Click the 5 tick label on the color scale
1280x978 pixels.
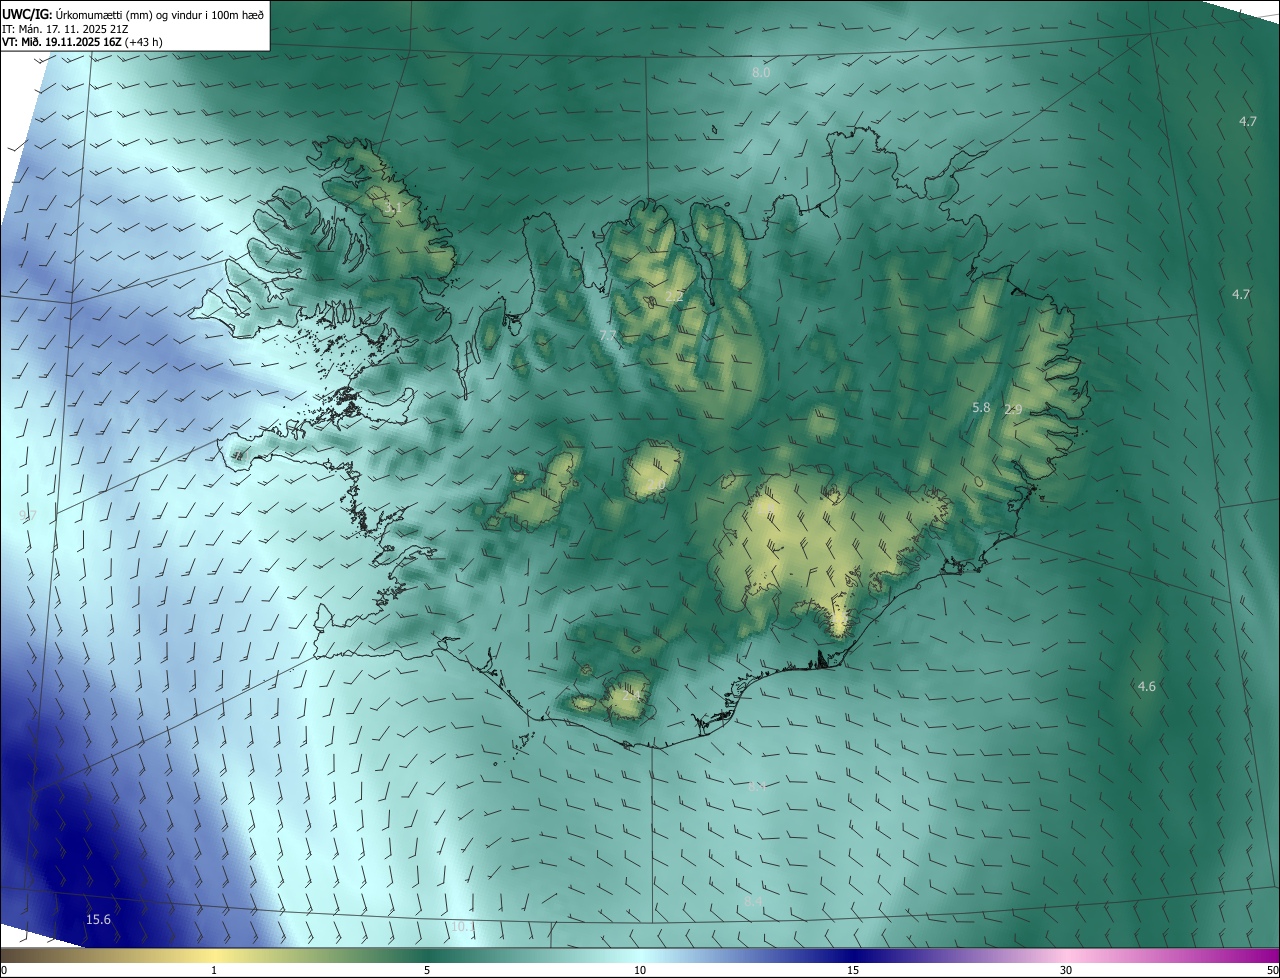427,970
